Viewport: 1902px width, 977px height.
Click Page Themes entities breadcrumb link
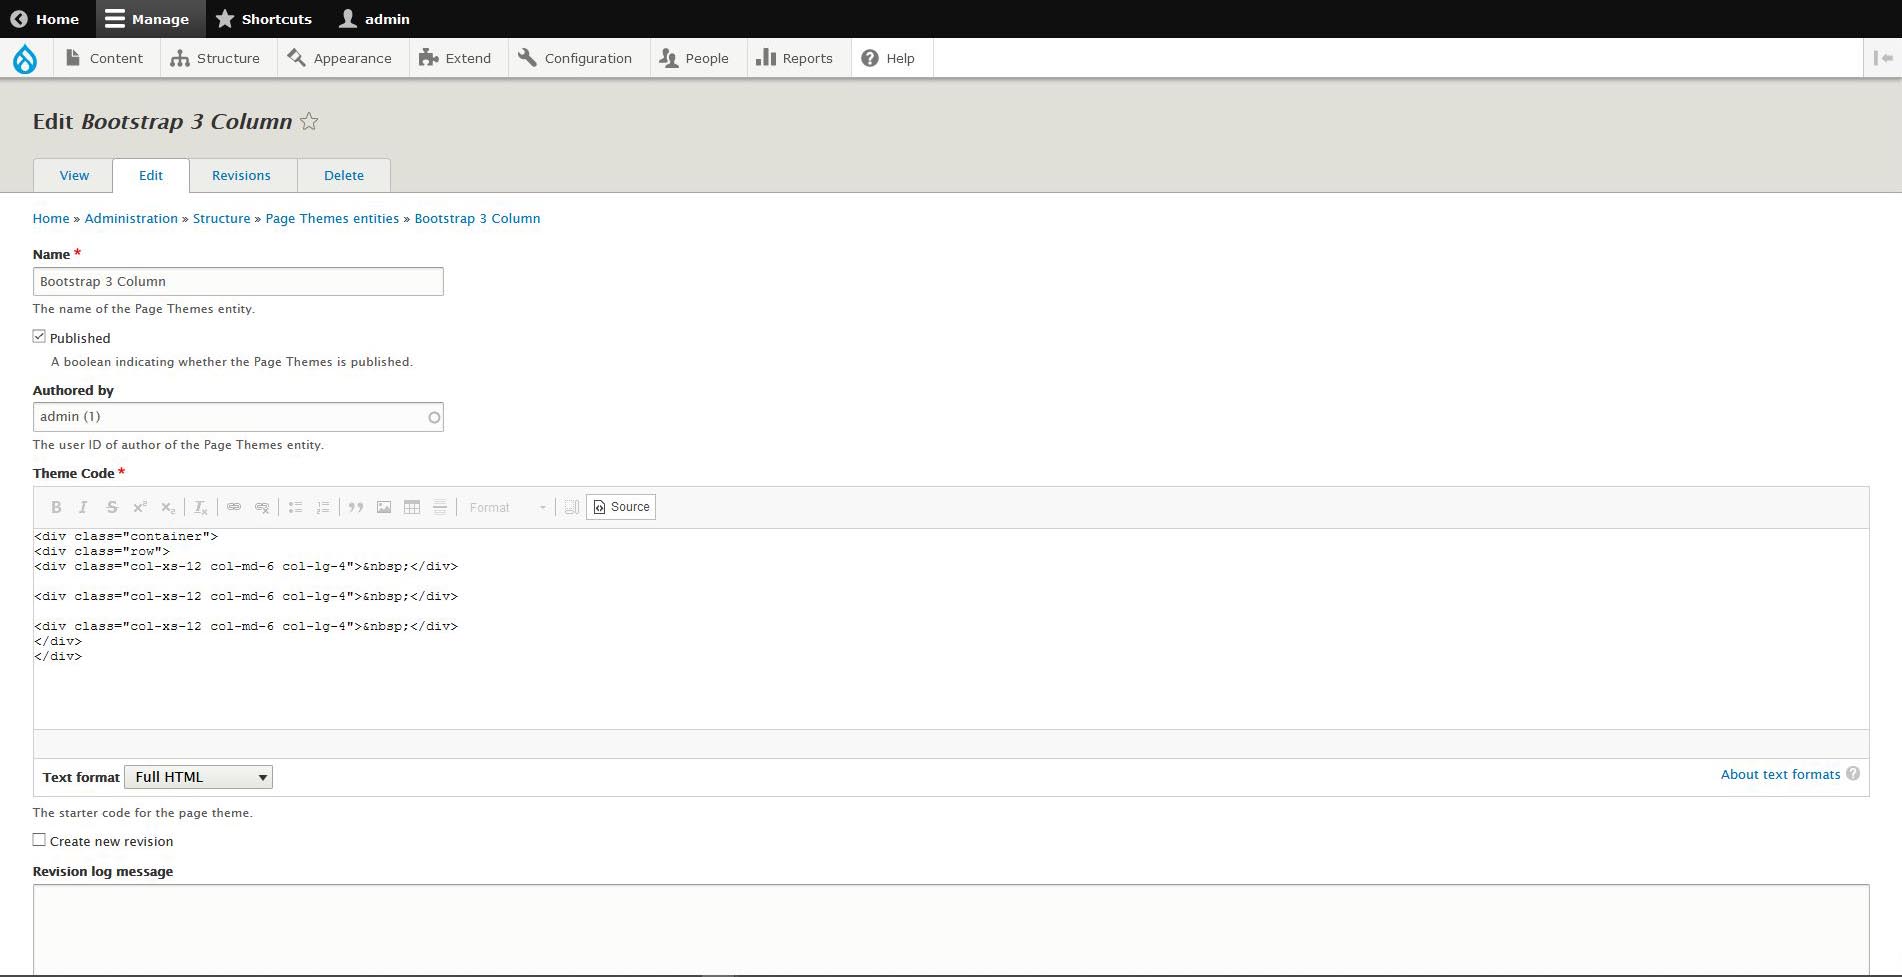point(332,218)
